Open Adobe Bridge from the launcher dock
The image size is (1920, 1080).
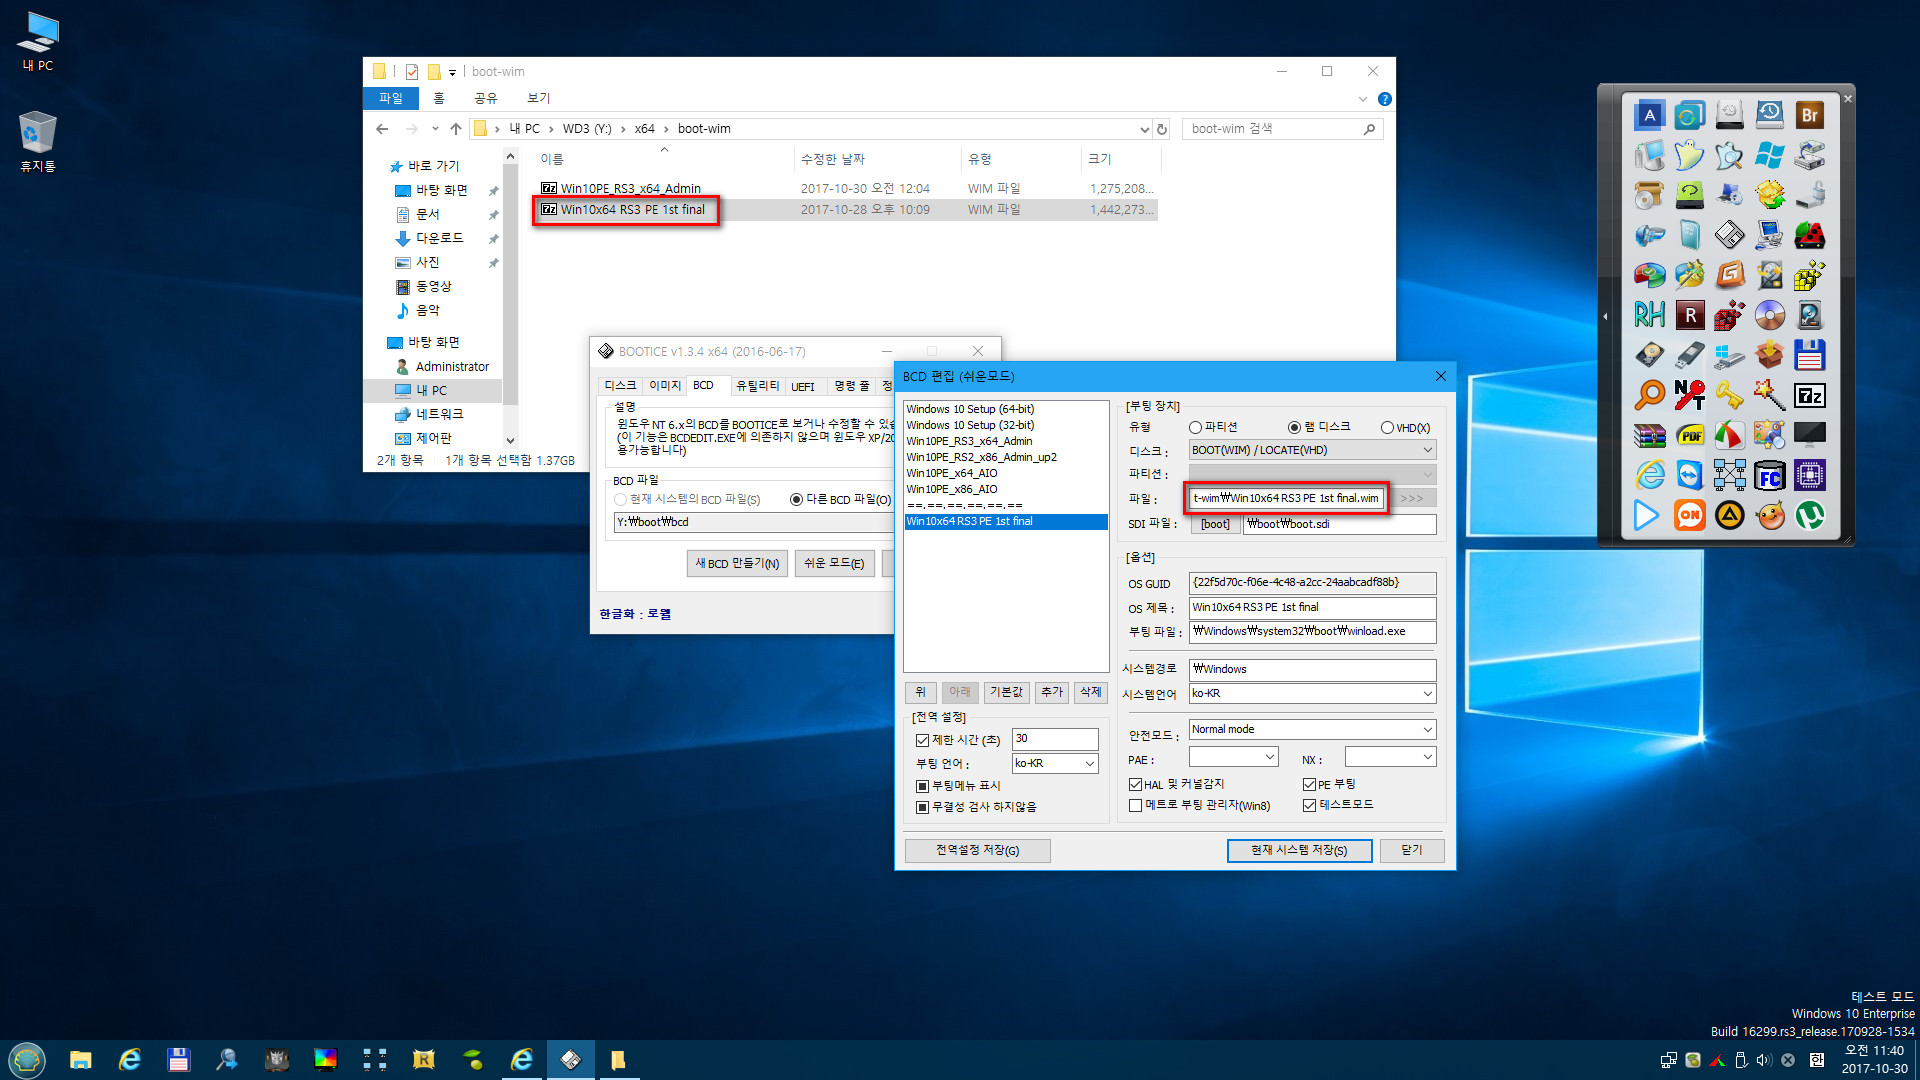1809,115
